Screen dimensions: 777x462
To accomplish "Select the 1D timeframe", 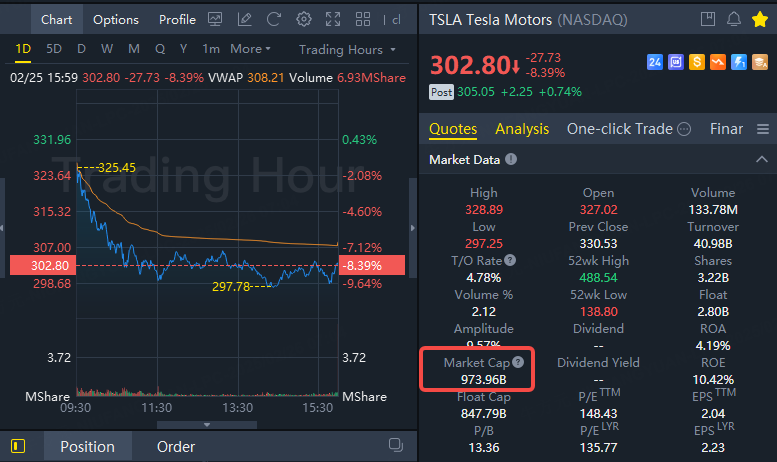I will (23, 49).
